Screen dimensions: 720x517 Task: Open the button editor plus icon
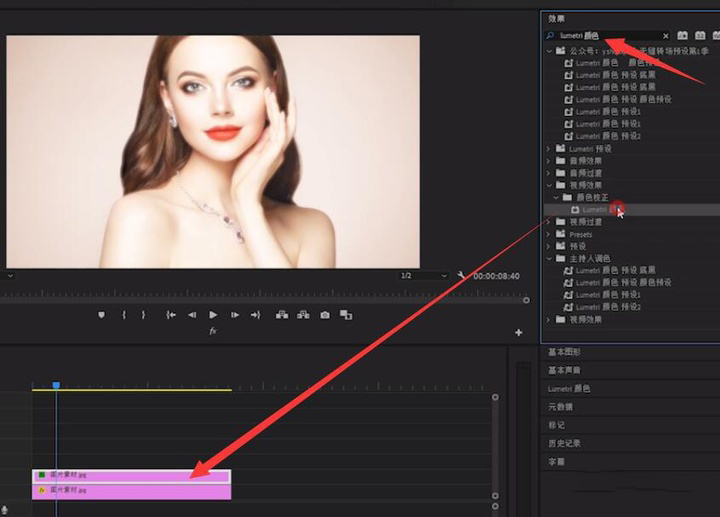[518, 332]
